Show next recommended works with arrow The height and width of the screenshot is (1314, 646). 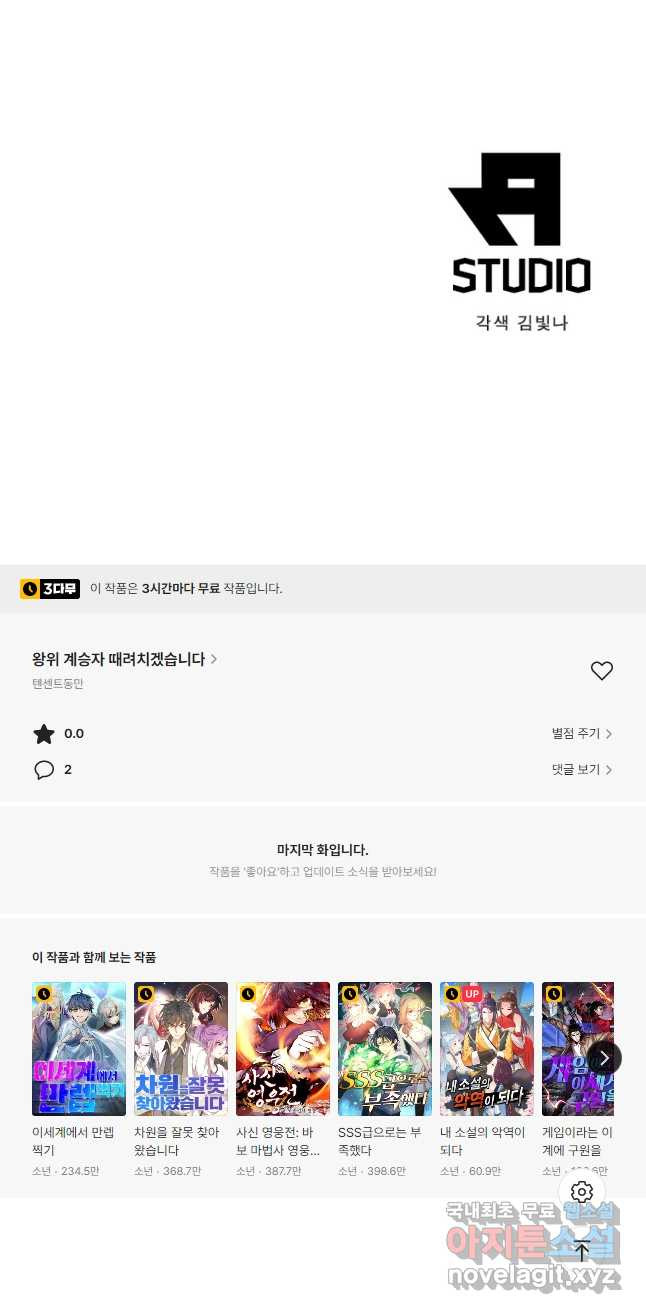(x=604, y=1058)
